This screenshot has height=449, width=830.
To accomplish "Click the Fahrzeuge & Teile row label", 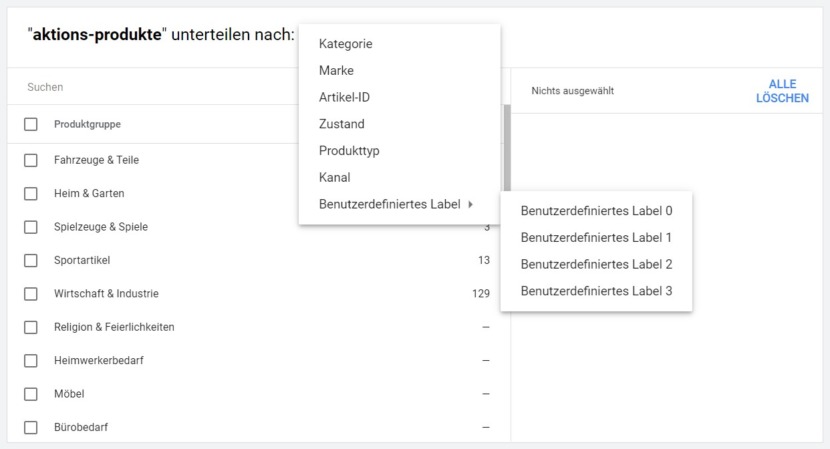I will (96, 160).
